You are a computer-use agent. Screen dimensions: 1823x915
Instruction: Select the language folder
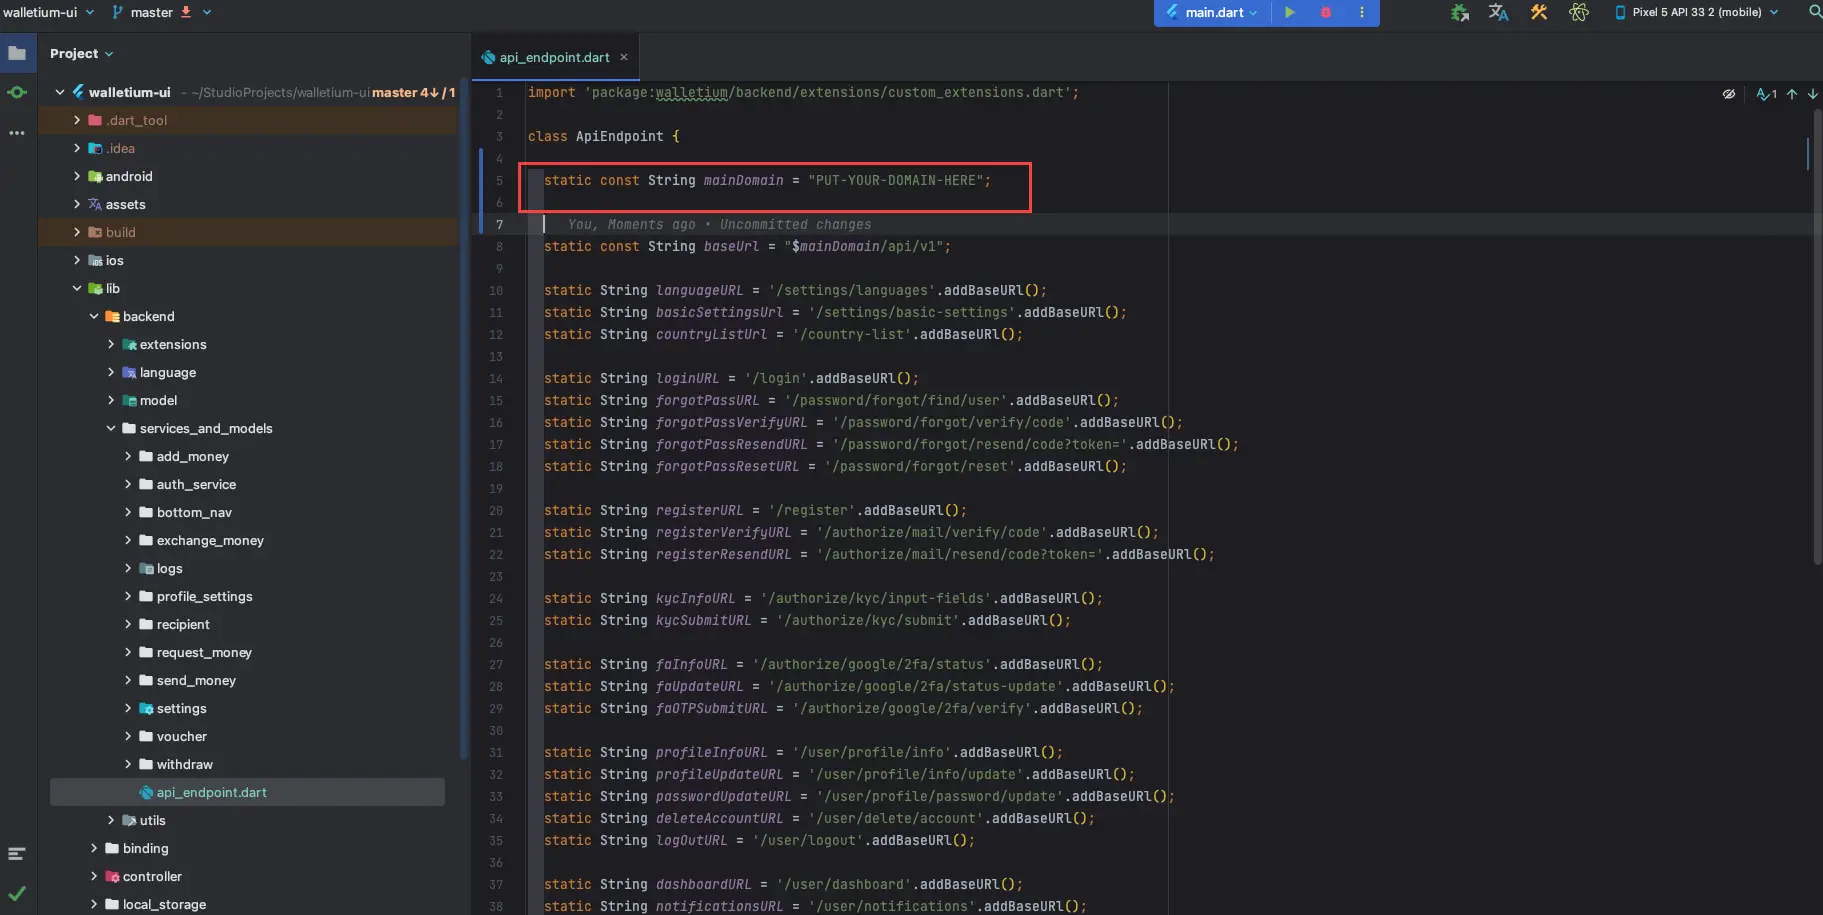click(168, 372)
